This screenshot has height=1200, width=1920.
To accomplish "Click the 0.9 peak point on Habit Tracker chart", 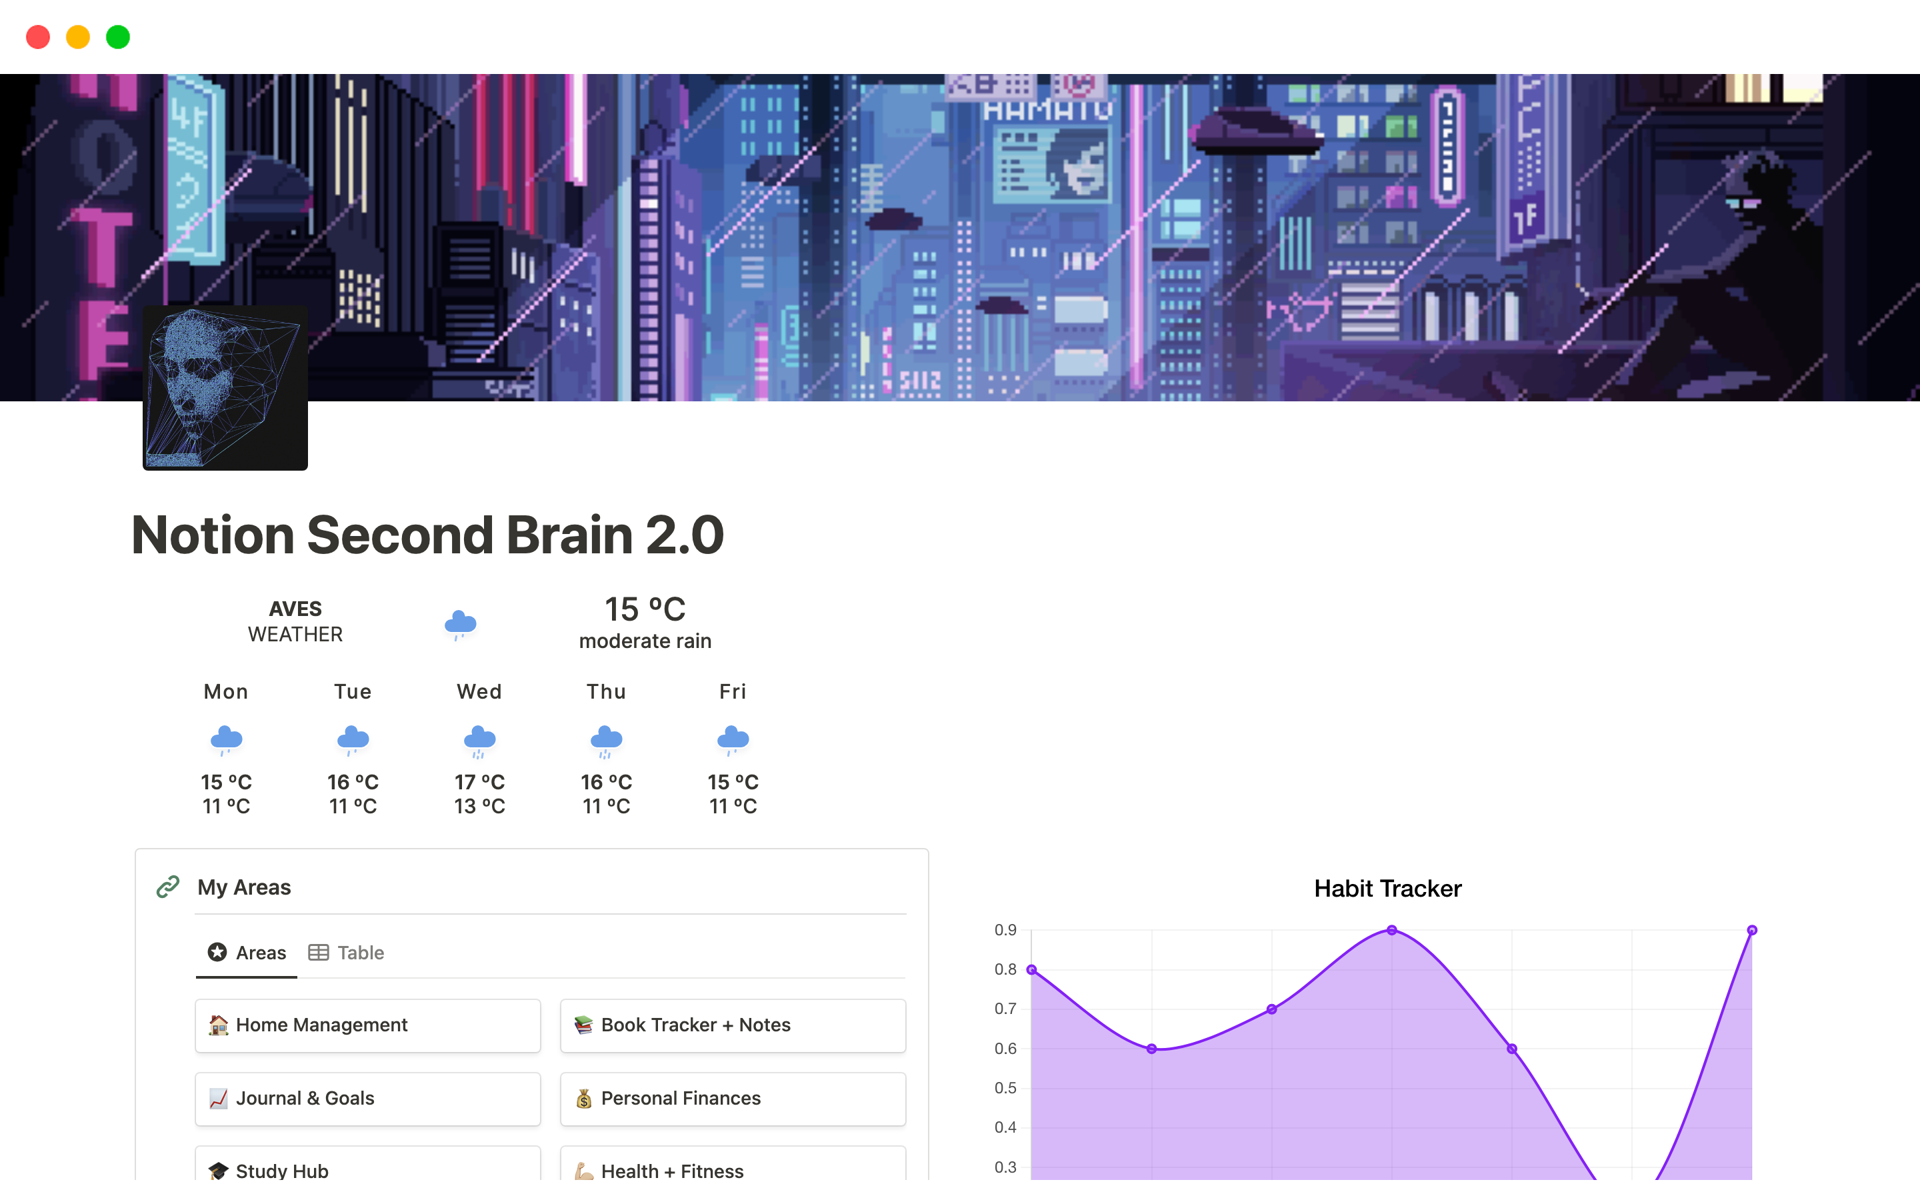I will (1391, 930).
